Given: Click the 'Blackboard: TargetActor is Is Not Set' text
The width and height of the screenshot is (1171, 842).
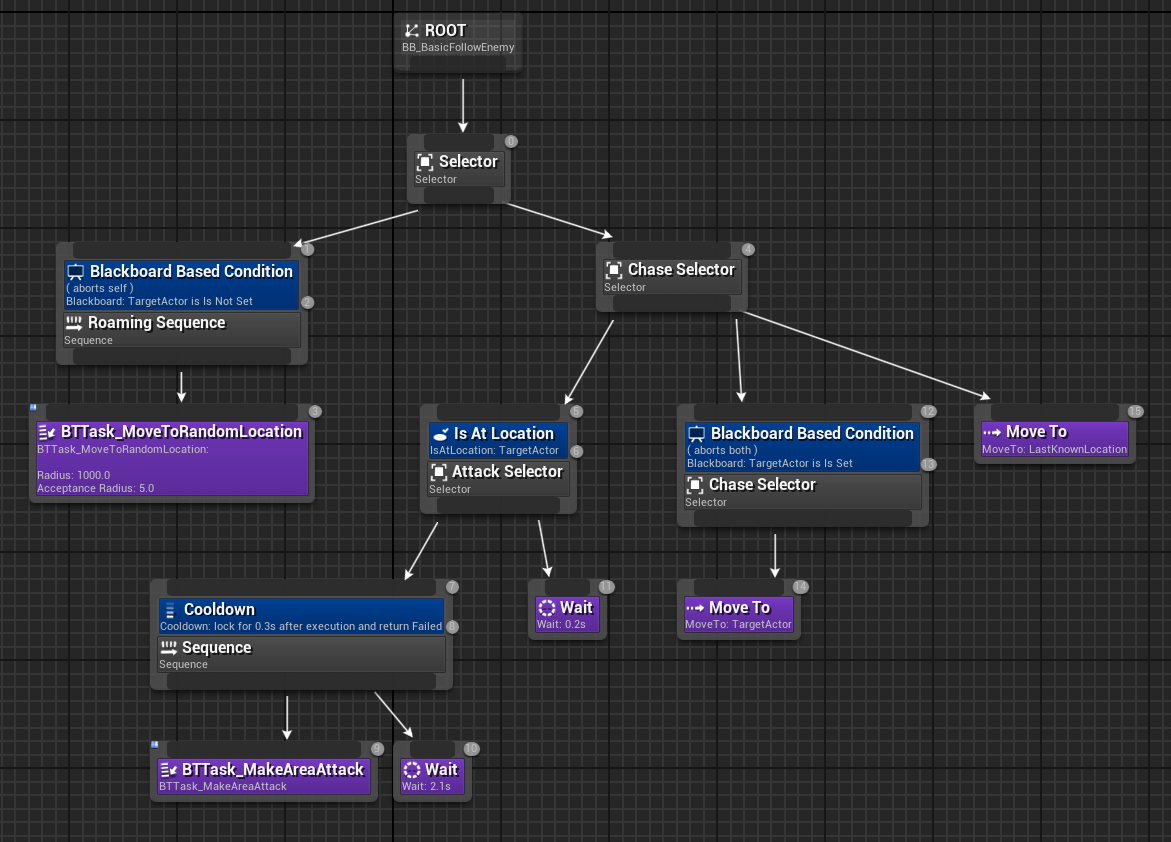Looking at the screenshot, I should tap(159, 301).
